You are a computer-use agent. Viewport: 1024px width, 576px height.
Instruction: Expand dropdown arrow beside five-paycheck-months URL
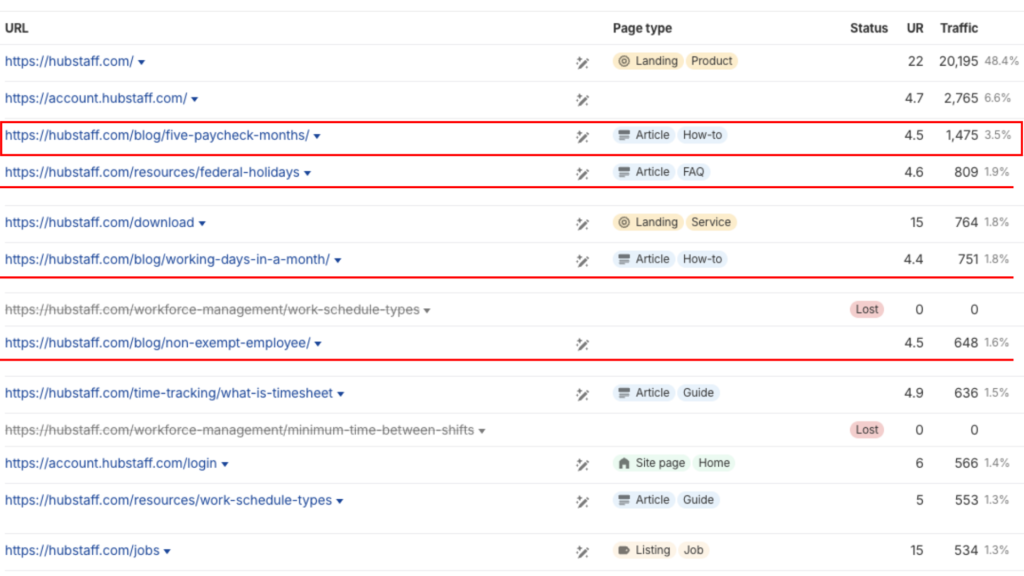[x=317, y=136]
